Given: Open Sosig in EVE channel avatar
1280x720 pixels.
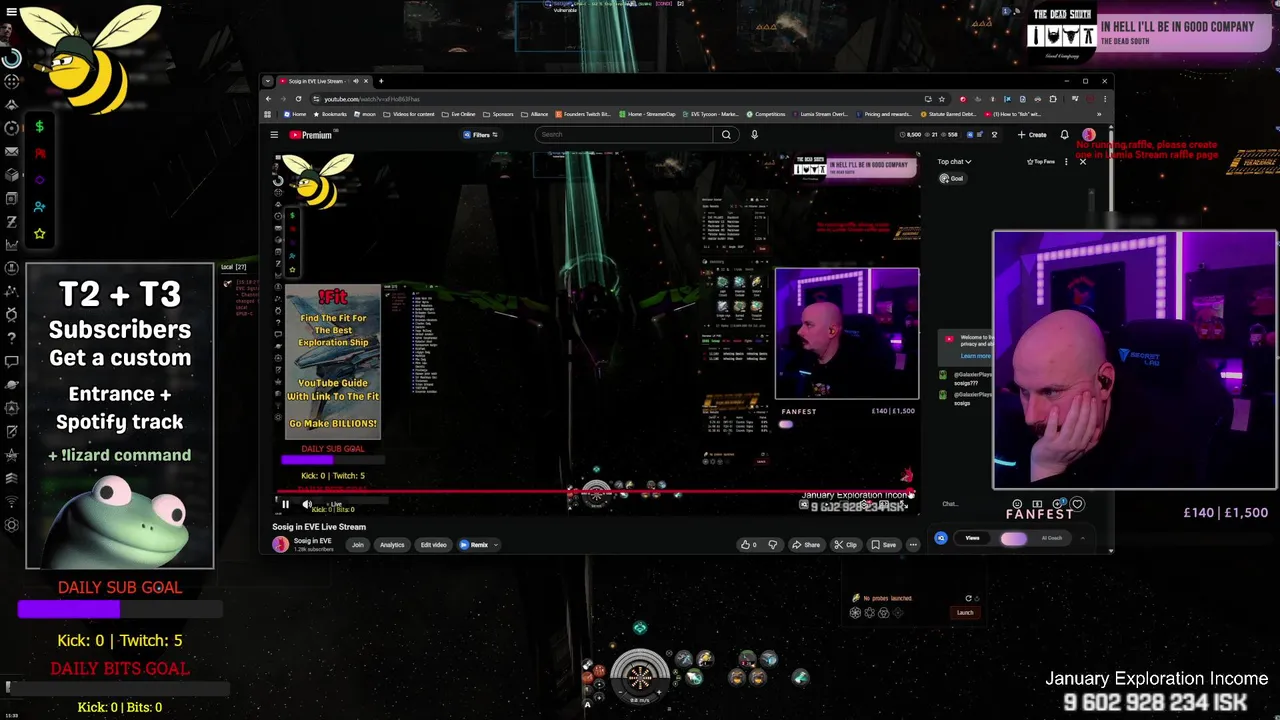Looking at the screenshot, I should 281,545.
